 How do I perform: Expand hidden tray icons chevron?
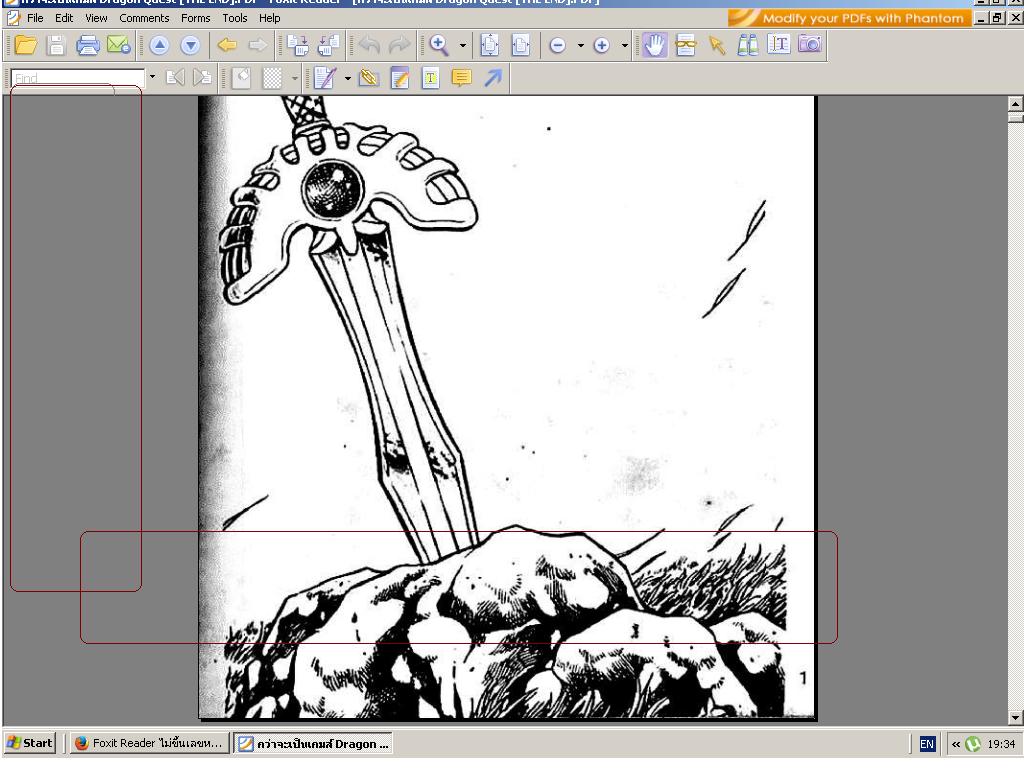(x=955, y=744)
